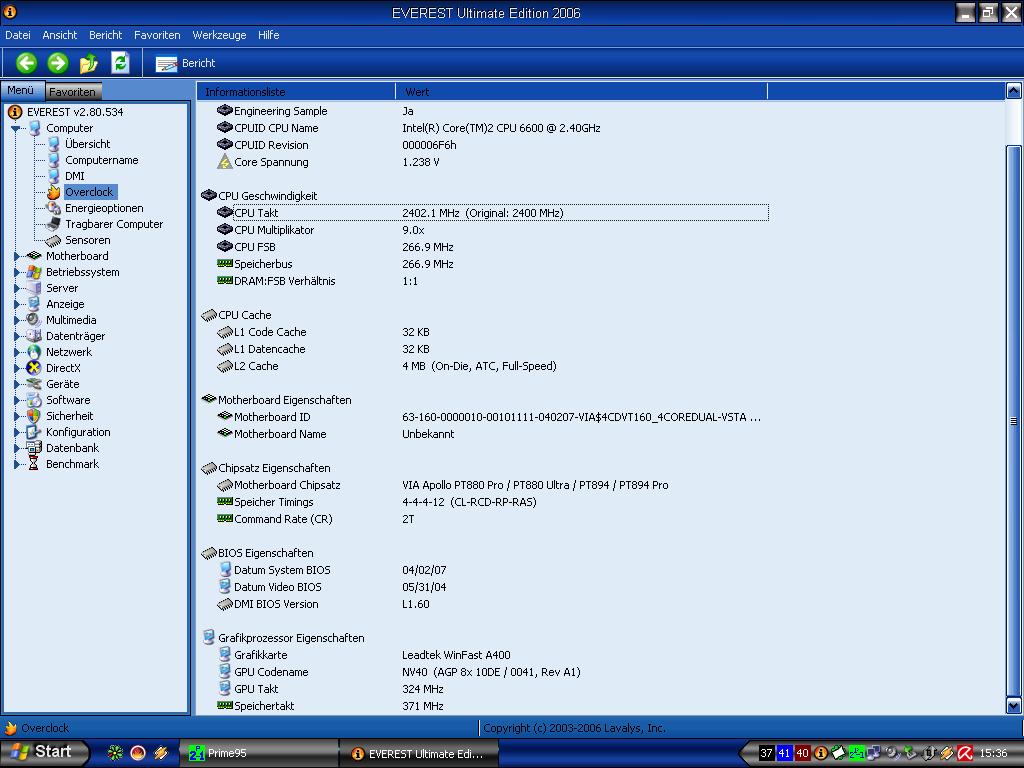Expand the Multimedia tree node
Viewport: 1024px width, 768px height.
(x=17, y=320)
